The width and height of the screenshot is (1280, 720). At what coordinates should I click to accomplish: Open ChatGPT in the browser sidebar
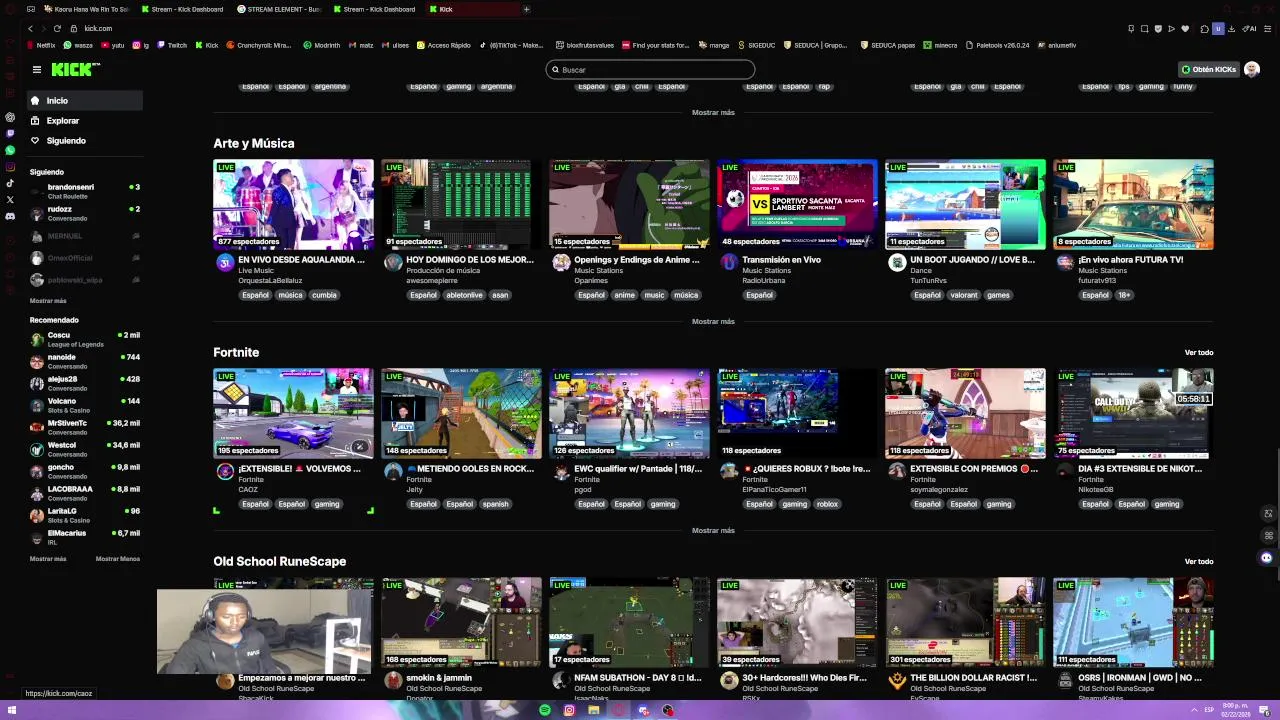10,117
